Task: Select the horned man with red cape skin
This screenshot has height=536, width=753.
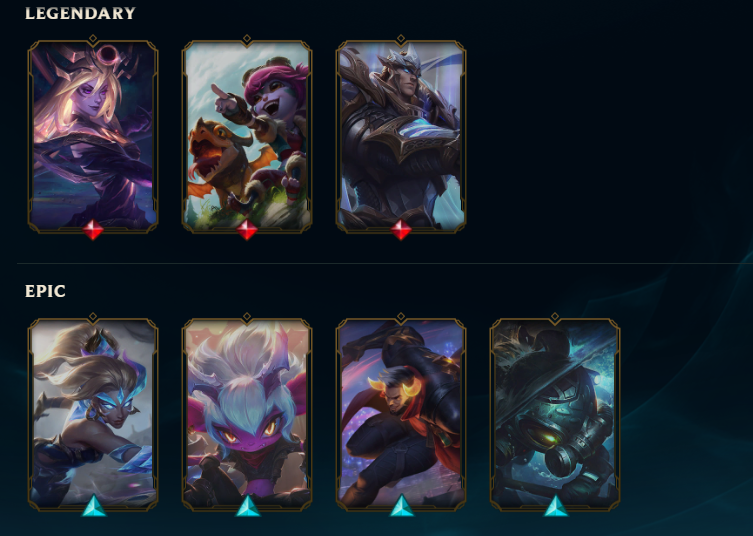Action: point(401,414)
